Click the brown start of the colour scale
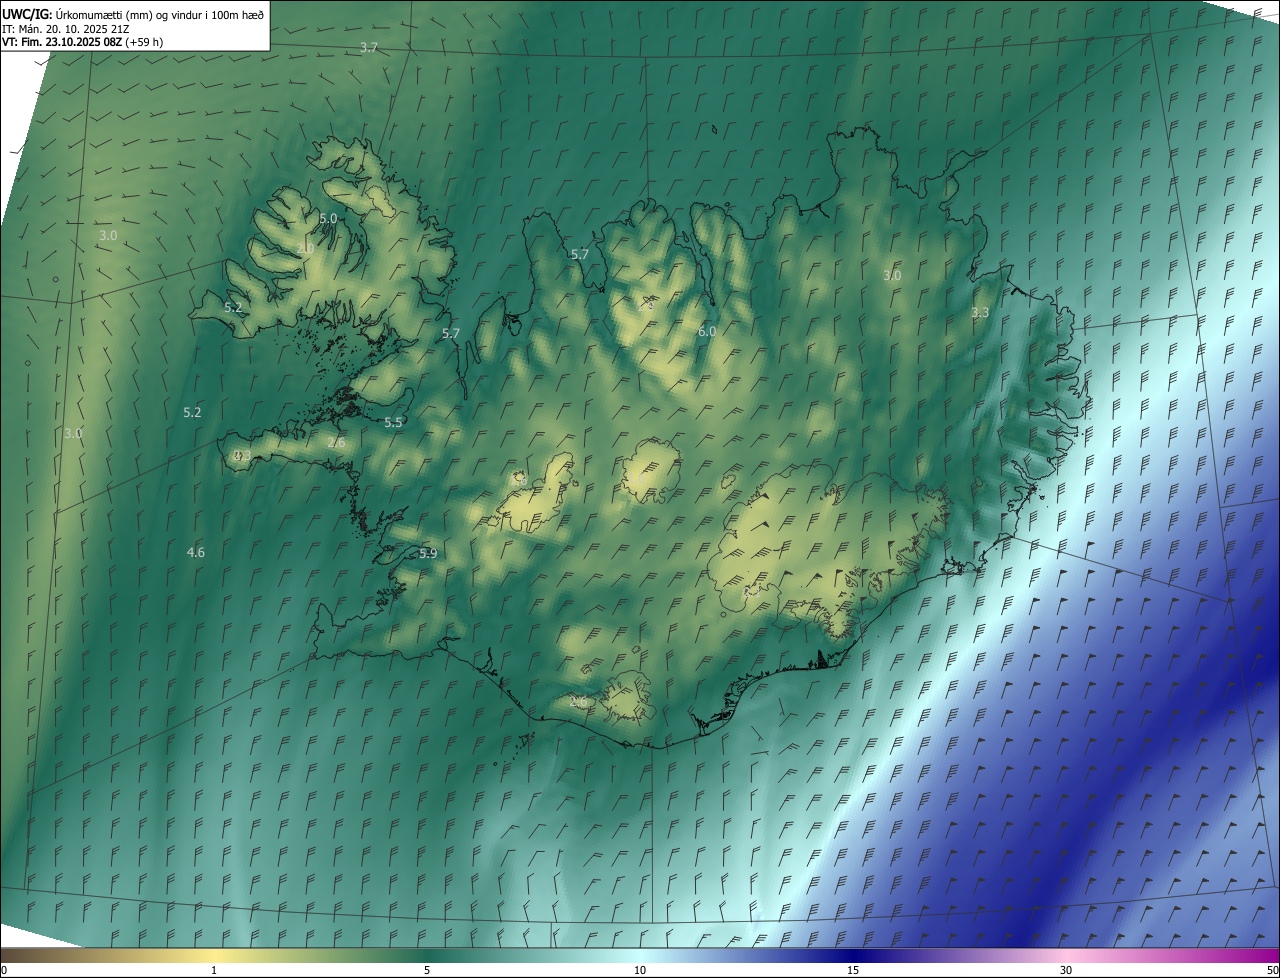 click(10, 955)
